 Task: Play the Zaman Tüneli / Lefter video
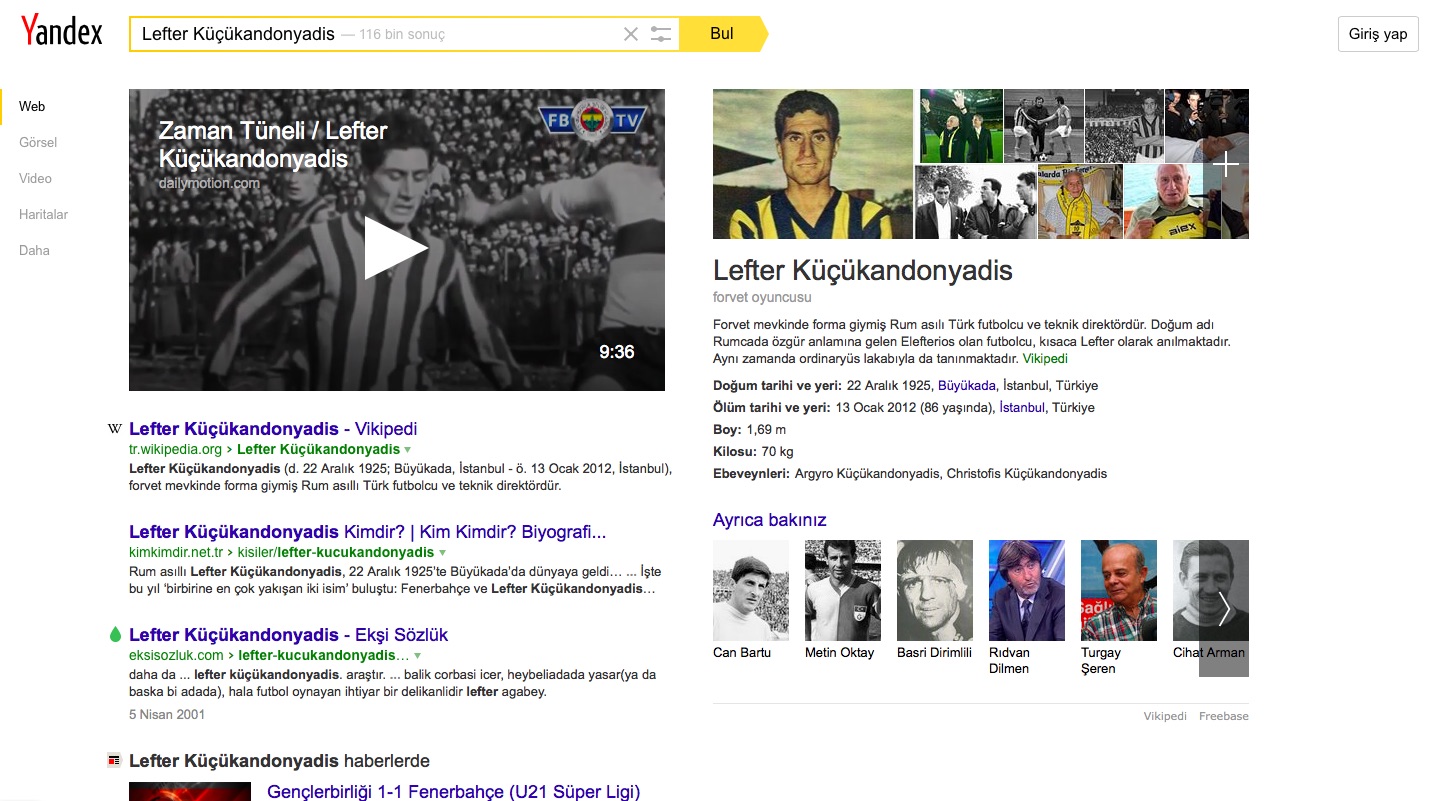coord(396,248)
